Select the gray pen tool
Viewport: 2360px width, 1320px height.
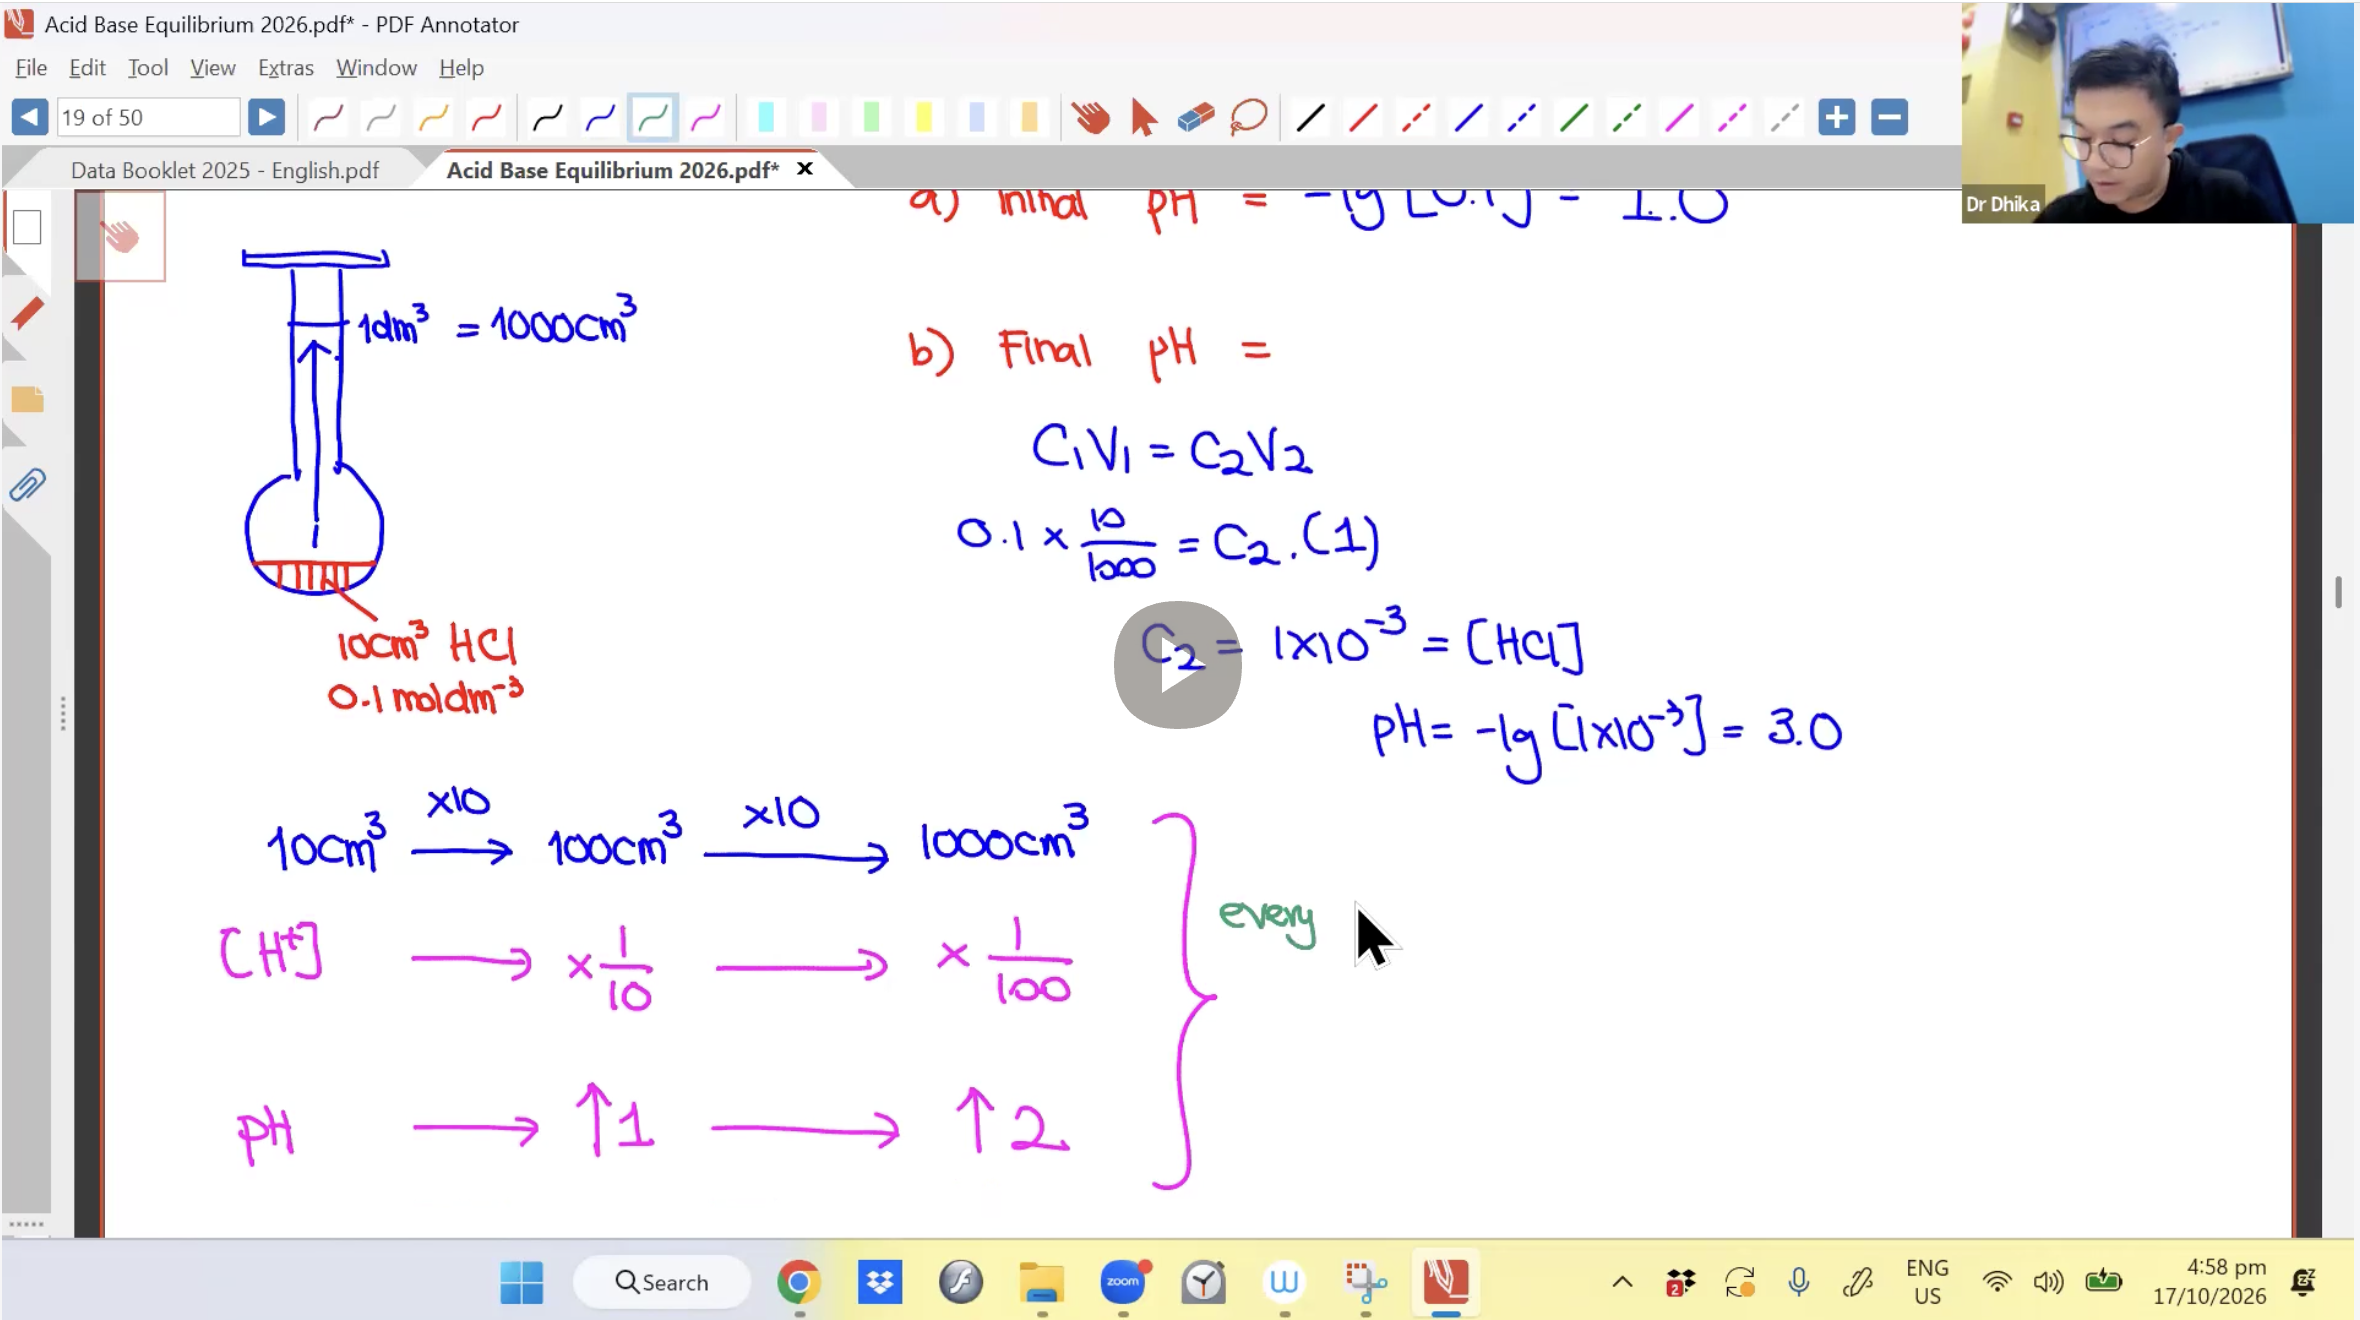click(x=381, y=118)
